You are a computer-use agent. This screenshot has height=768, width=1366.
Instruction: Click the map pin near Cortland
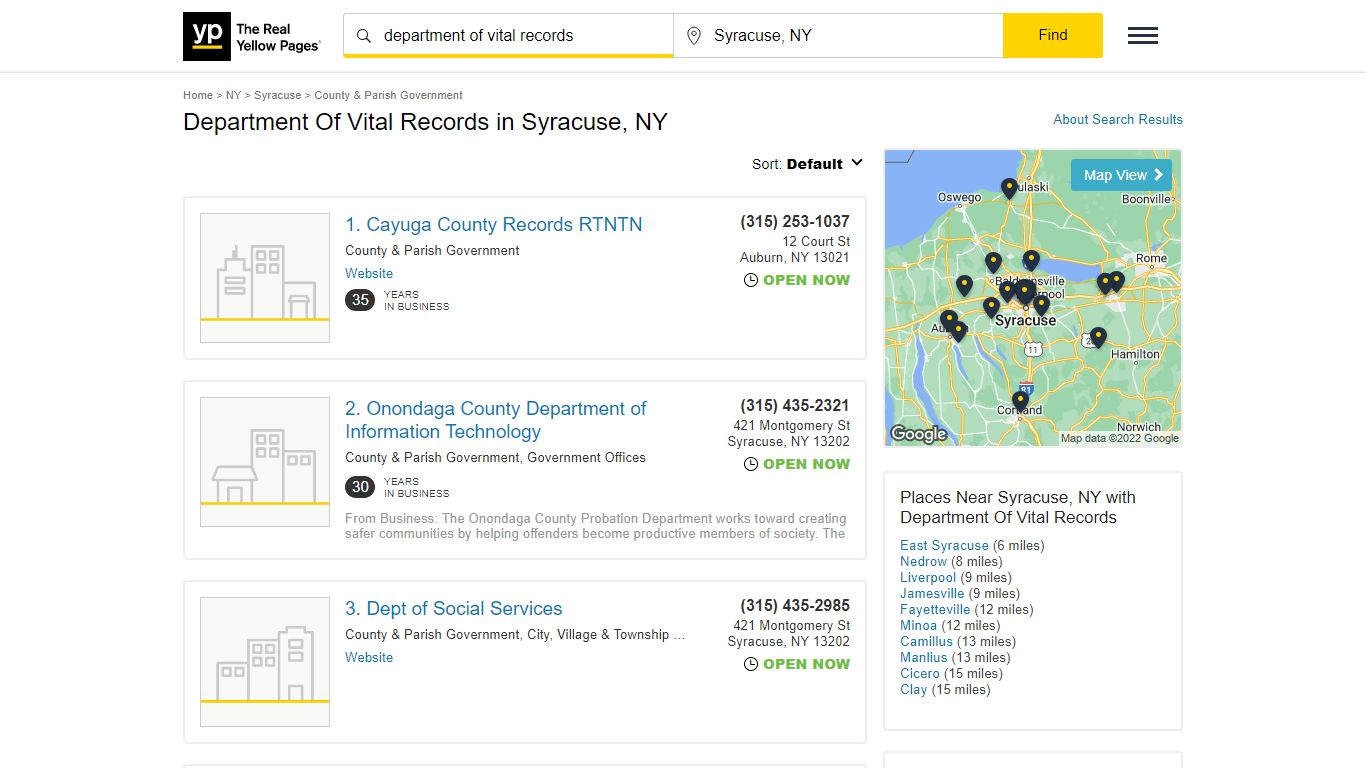click(1020, 401)
